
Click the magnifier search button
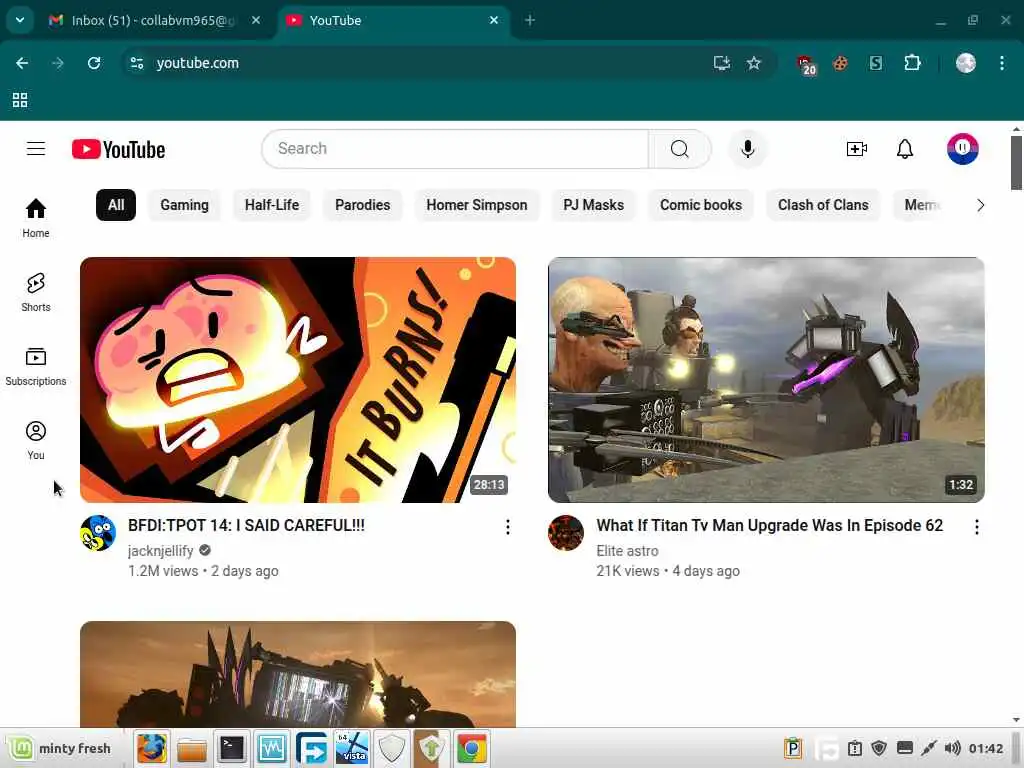(x=679, y=149)
